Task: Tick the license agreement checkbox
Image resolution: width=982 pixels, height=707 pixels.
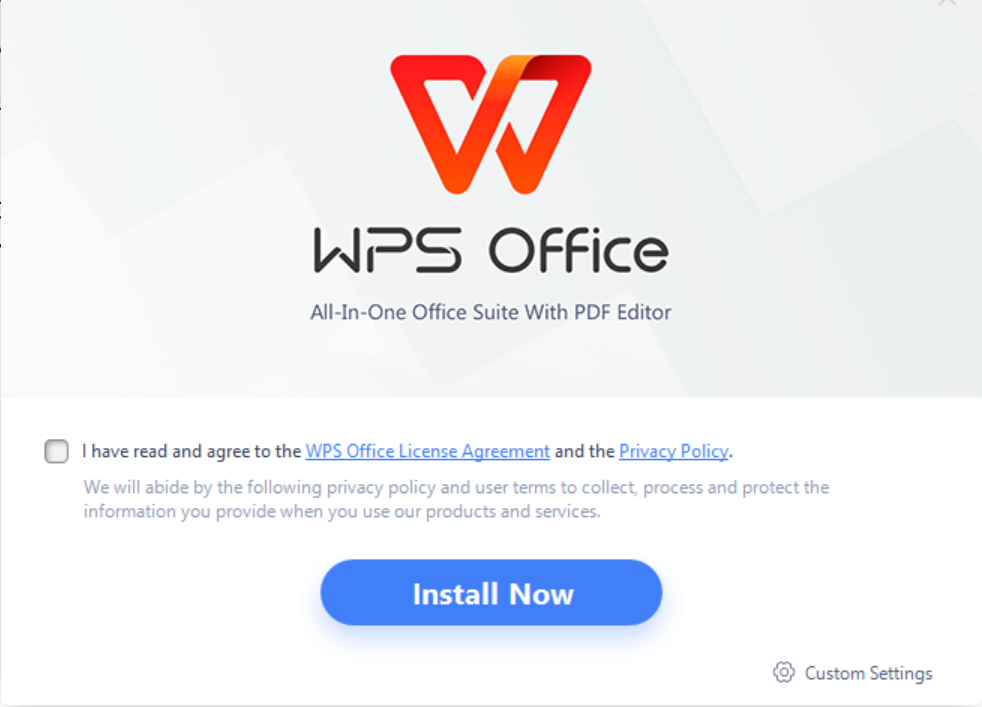Action: 56,451
